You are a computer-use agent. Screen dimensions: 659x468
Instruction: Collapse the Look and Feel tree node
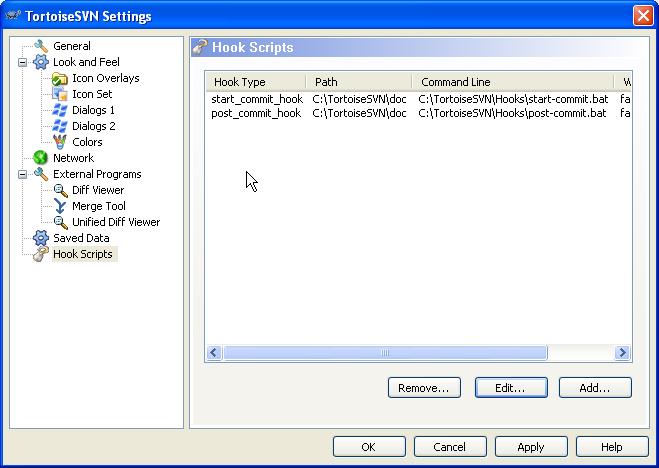[23, 63]
